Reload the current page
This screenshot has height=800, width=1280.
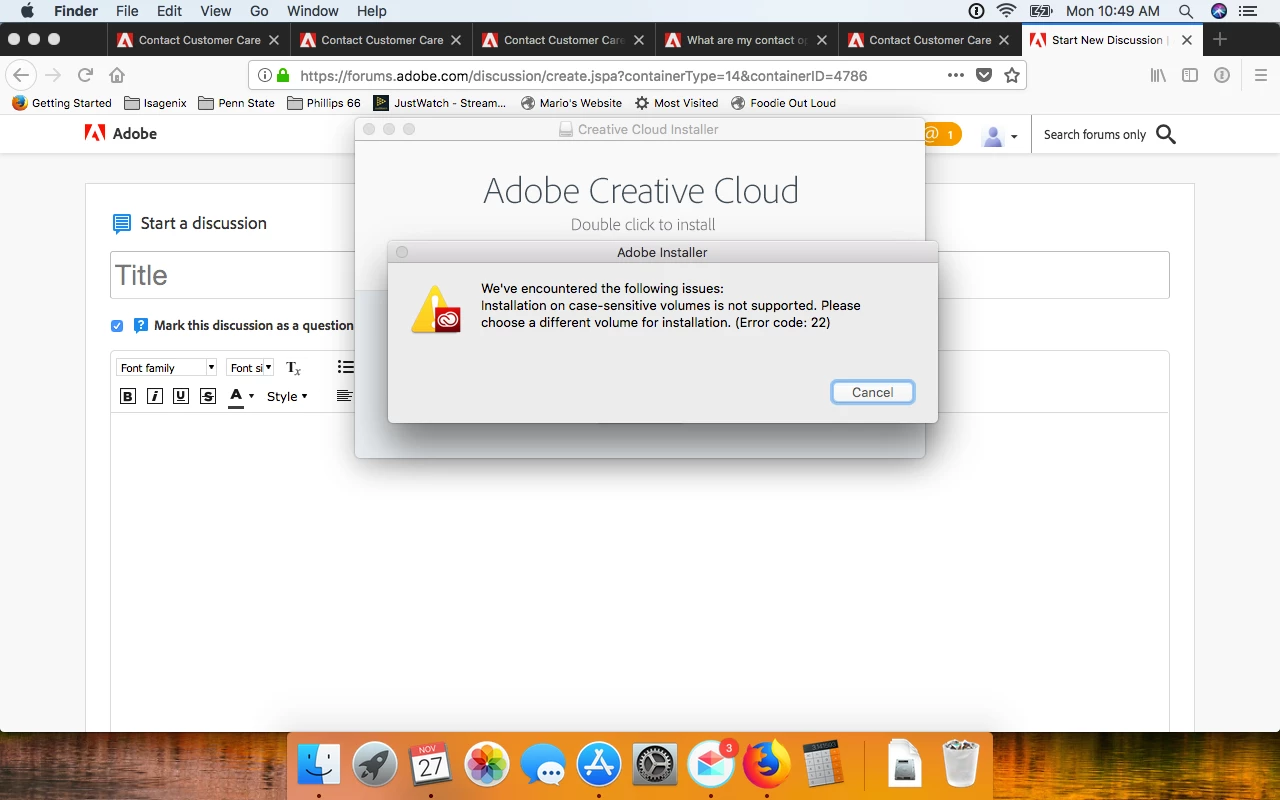pyautogui.click(x=86, y=75)
